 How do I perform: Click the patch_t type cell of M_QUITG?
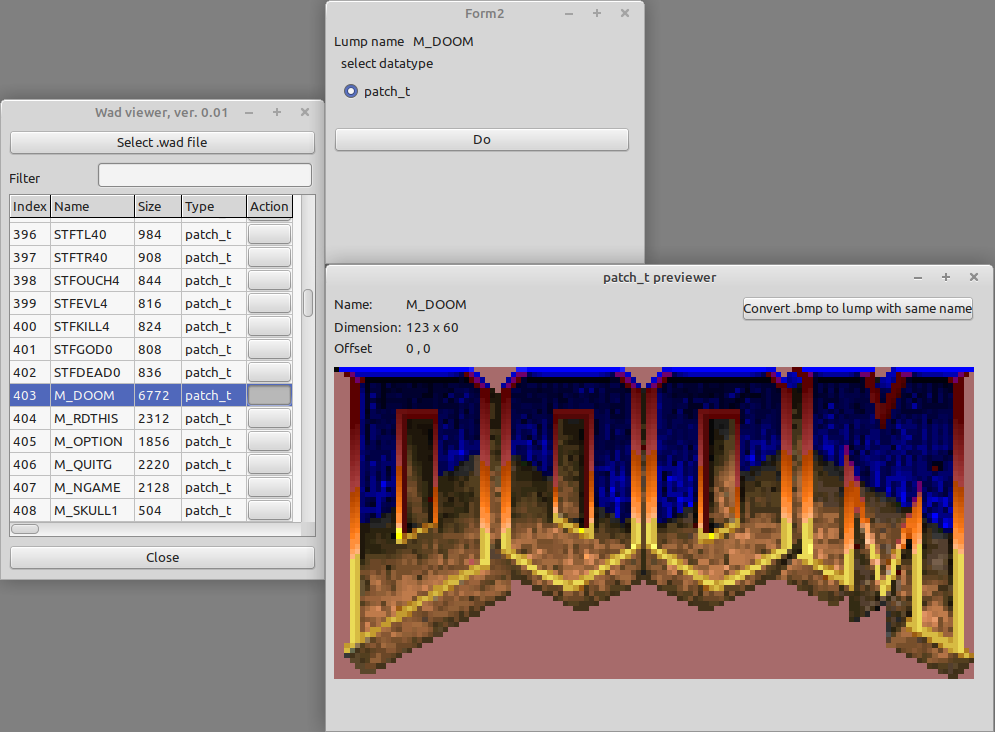(x=214, y=464)
